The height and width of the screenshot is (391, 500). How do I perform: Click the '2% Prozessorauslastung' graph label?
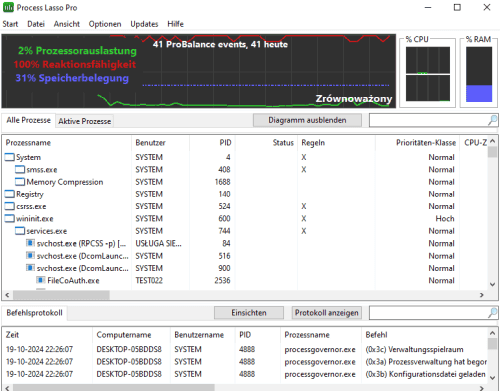click(x=77, y=51)
